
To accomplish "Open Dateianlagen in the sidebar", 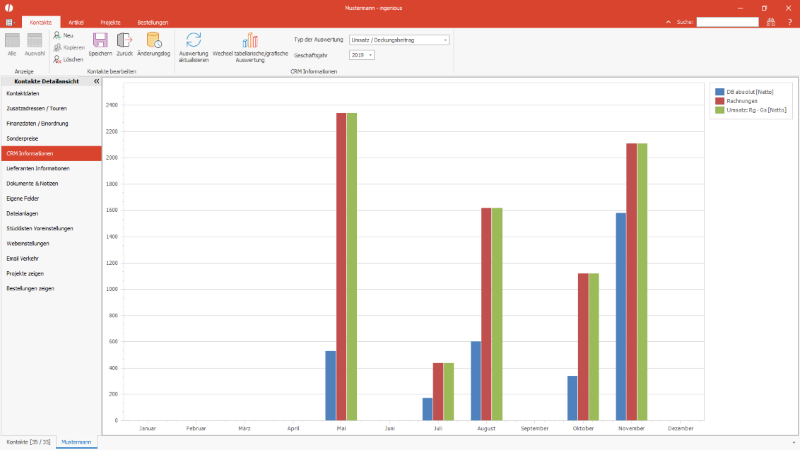I will pyautogui.click(x=51, y=214).
